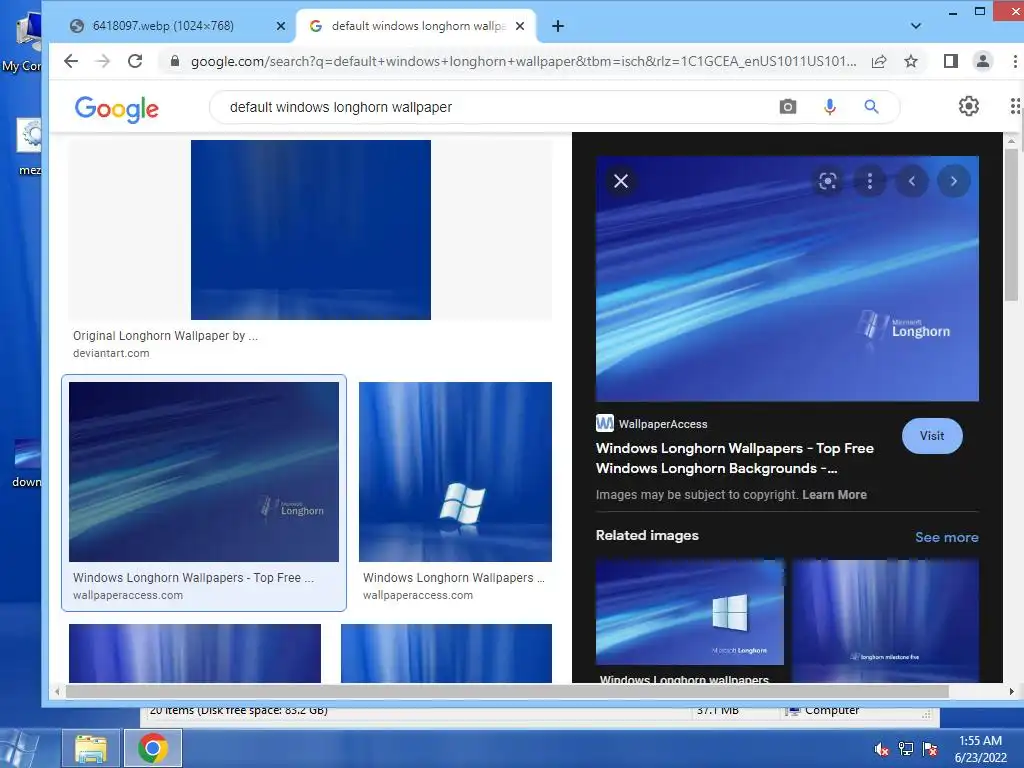Viewport: 1024px width, 768px height.
Task: Show previous image in preview panel
Action: point(912,181)
